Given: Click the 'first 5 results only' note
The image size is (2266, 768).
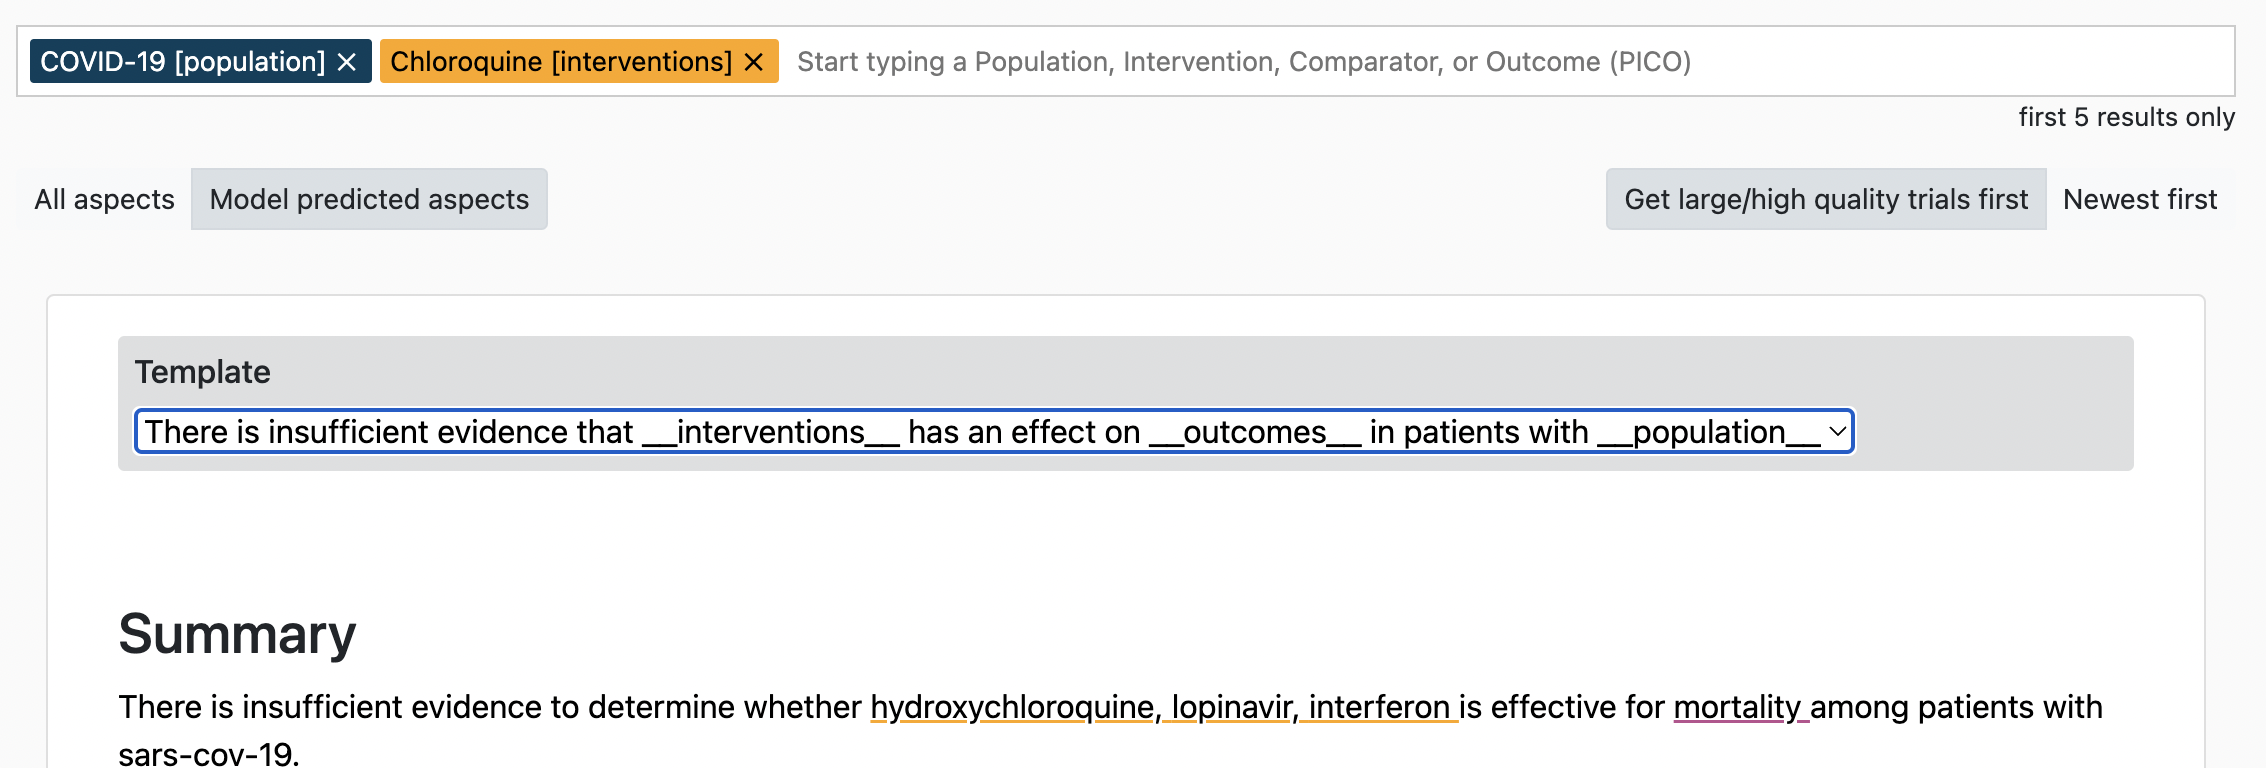Looking at the screenshot, I should click(x=2126, y=117).
